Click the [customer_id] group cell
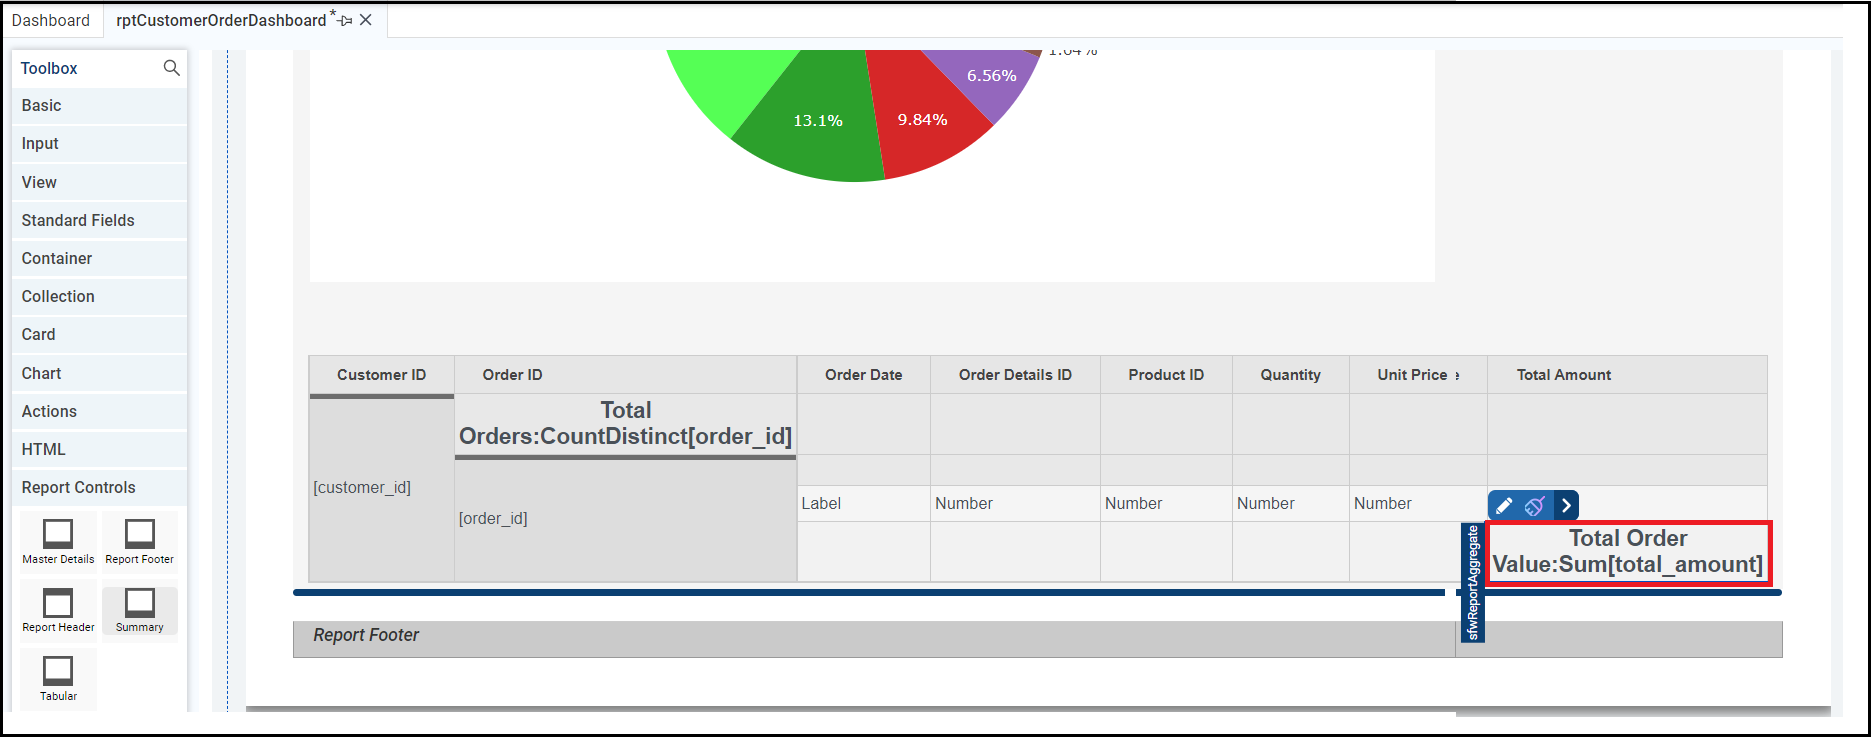 tap(381, 488)
